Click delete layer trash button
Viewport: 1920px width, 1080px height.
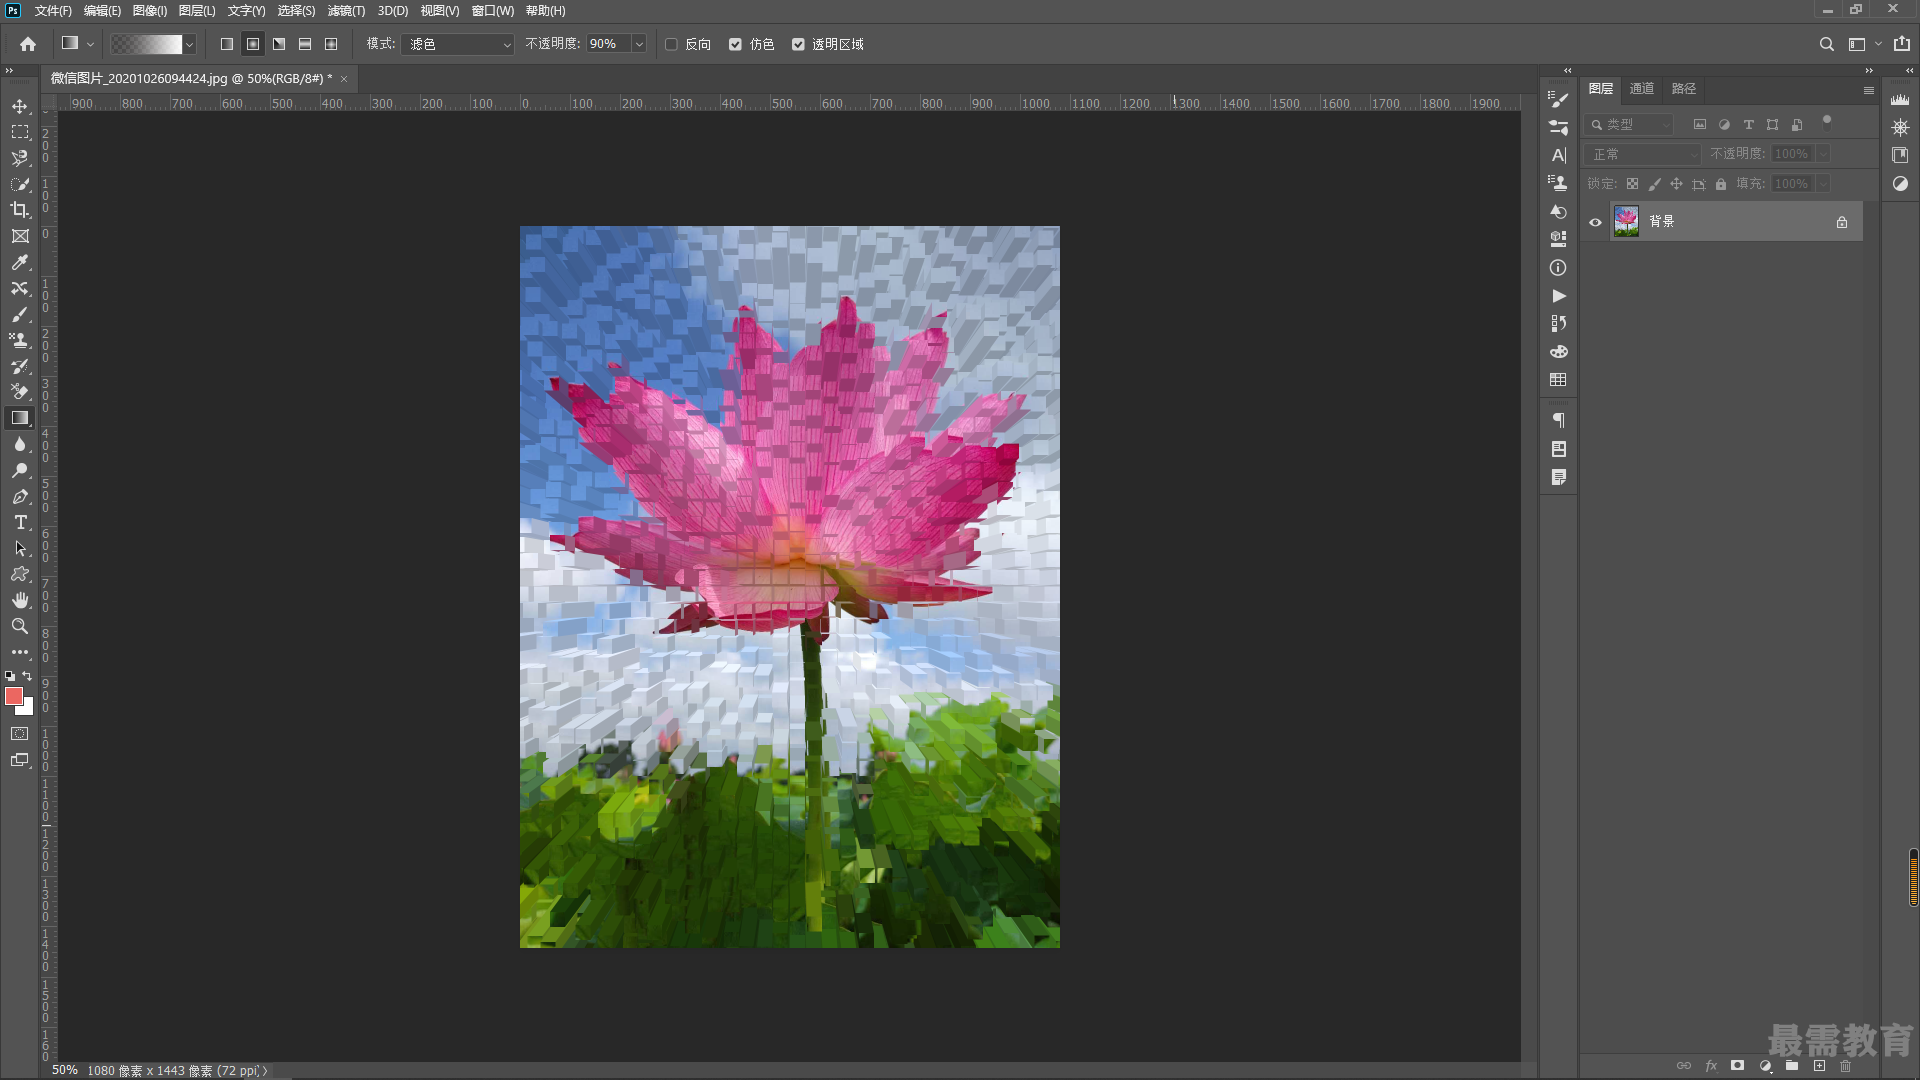tap(1846, 1066)
